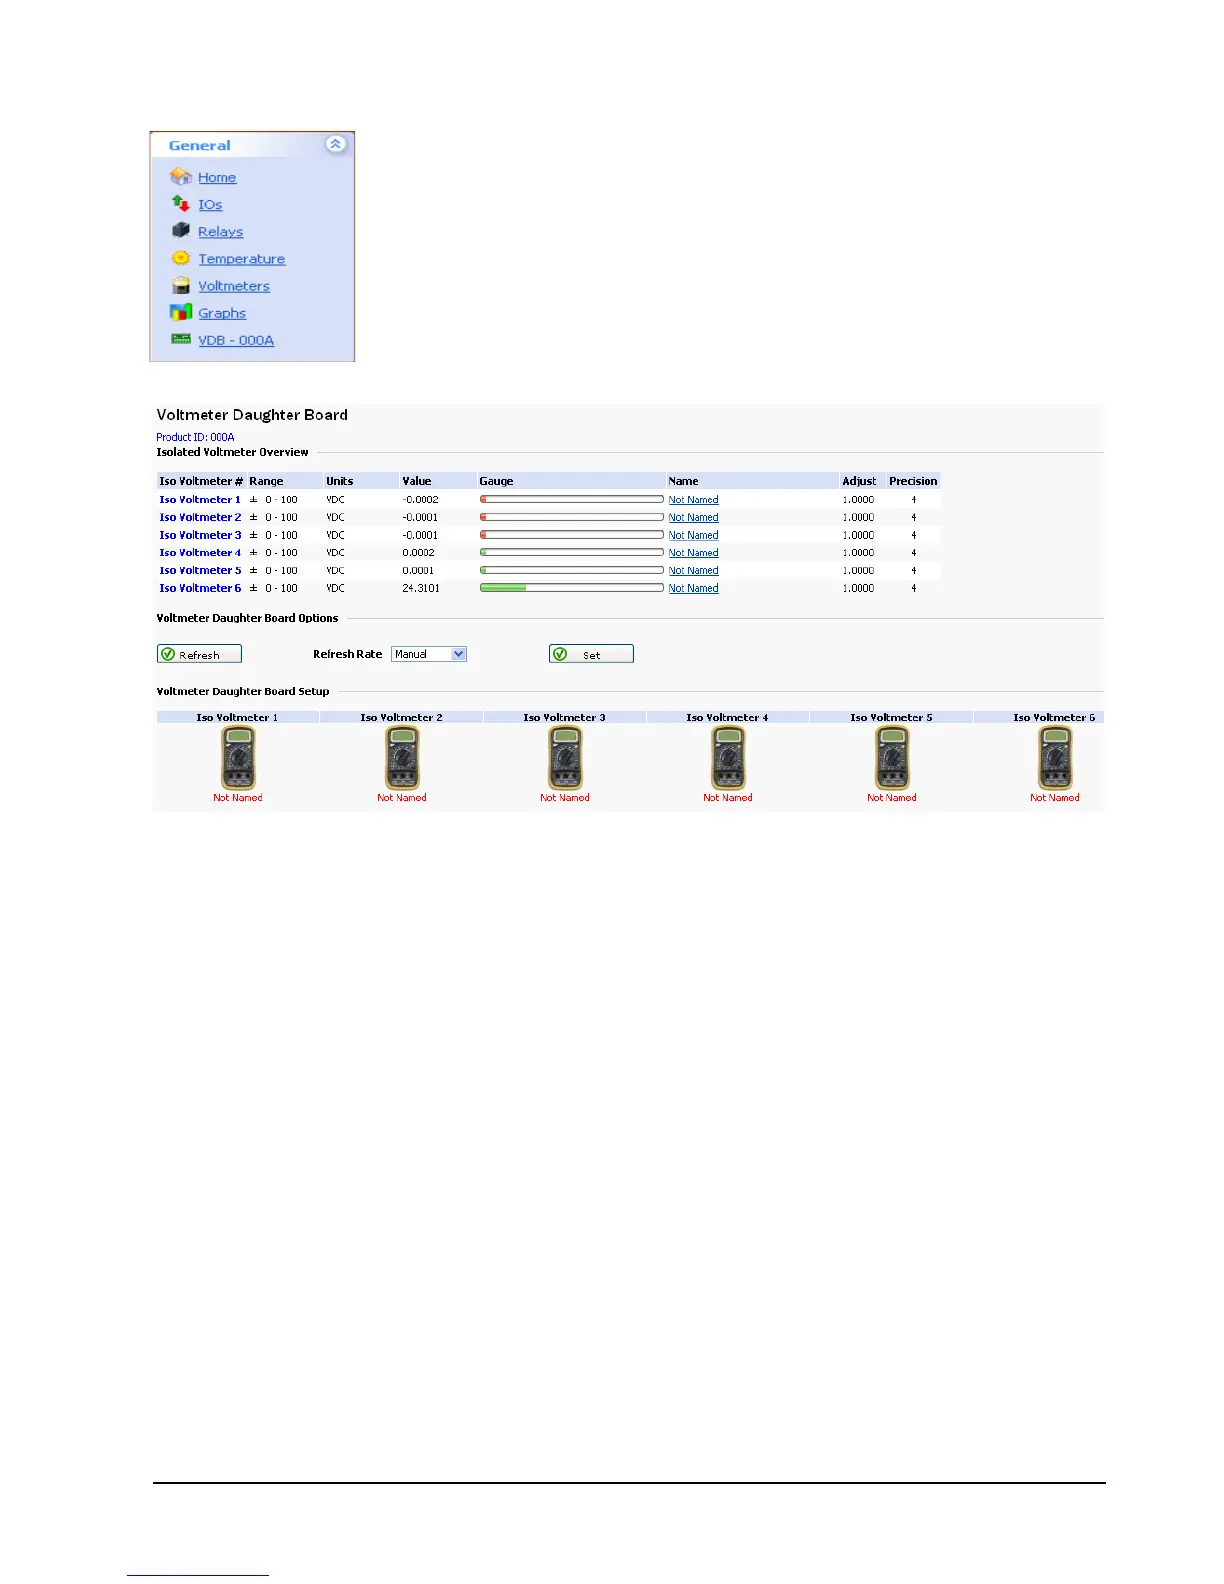The image size is (1224, 1584).
Task: Click the gauge bar for Iso Voltmeter 6
Action: [x=572, y=588]
